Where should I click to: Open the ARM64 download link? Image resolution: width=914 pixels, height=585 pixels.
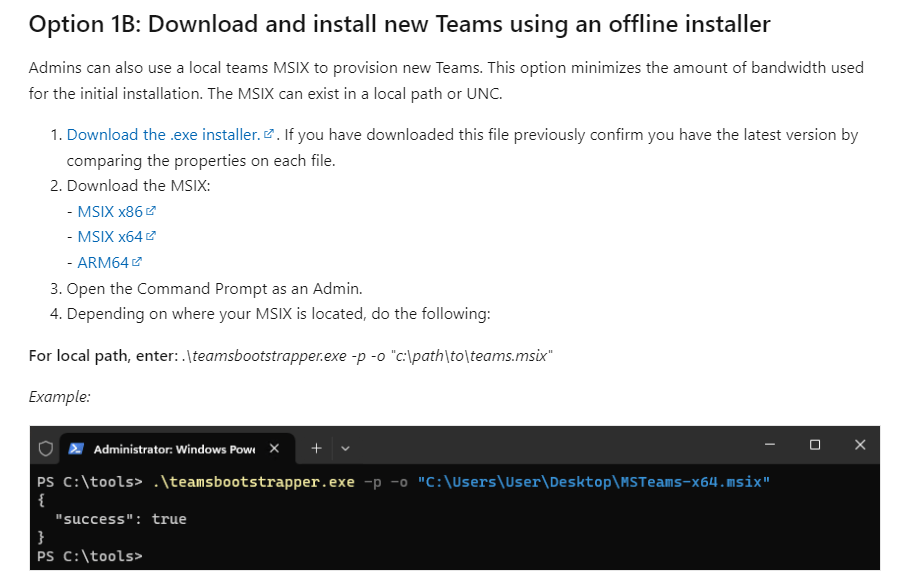[x=103, y=263]
